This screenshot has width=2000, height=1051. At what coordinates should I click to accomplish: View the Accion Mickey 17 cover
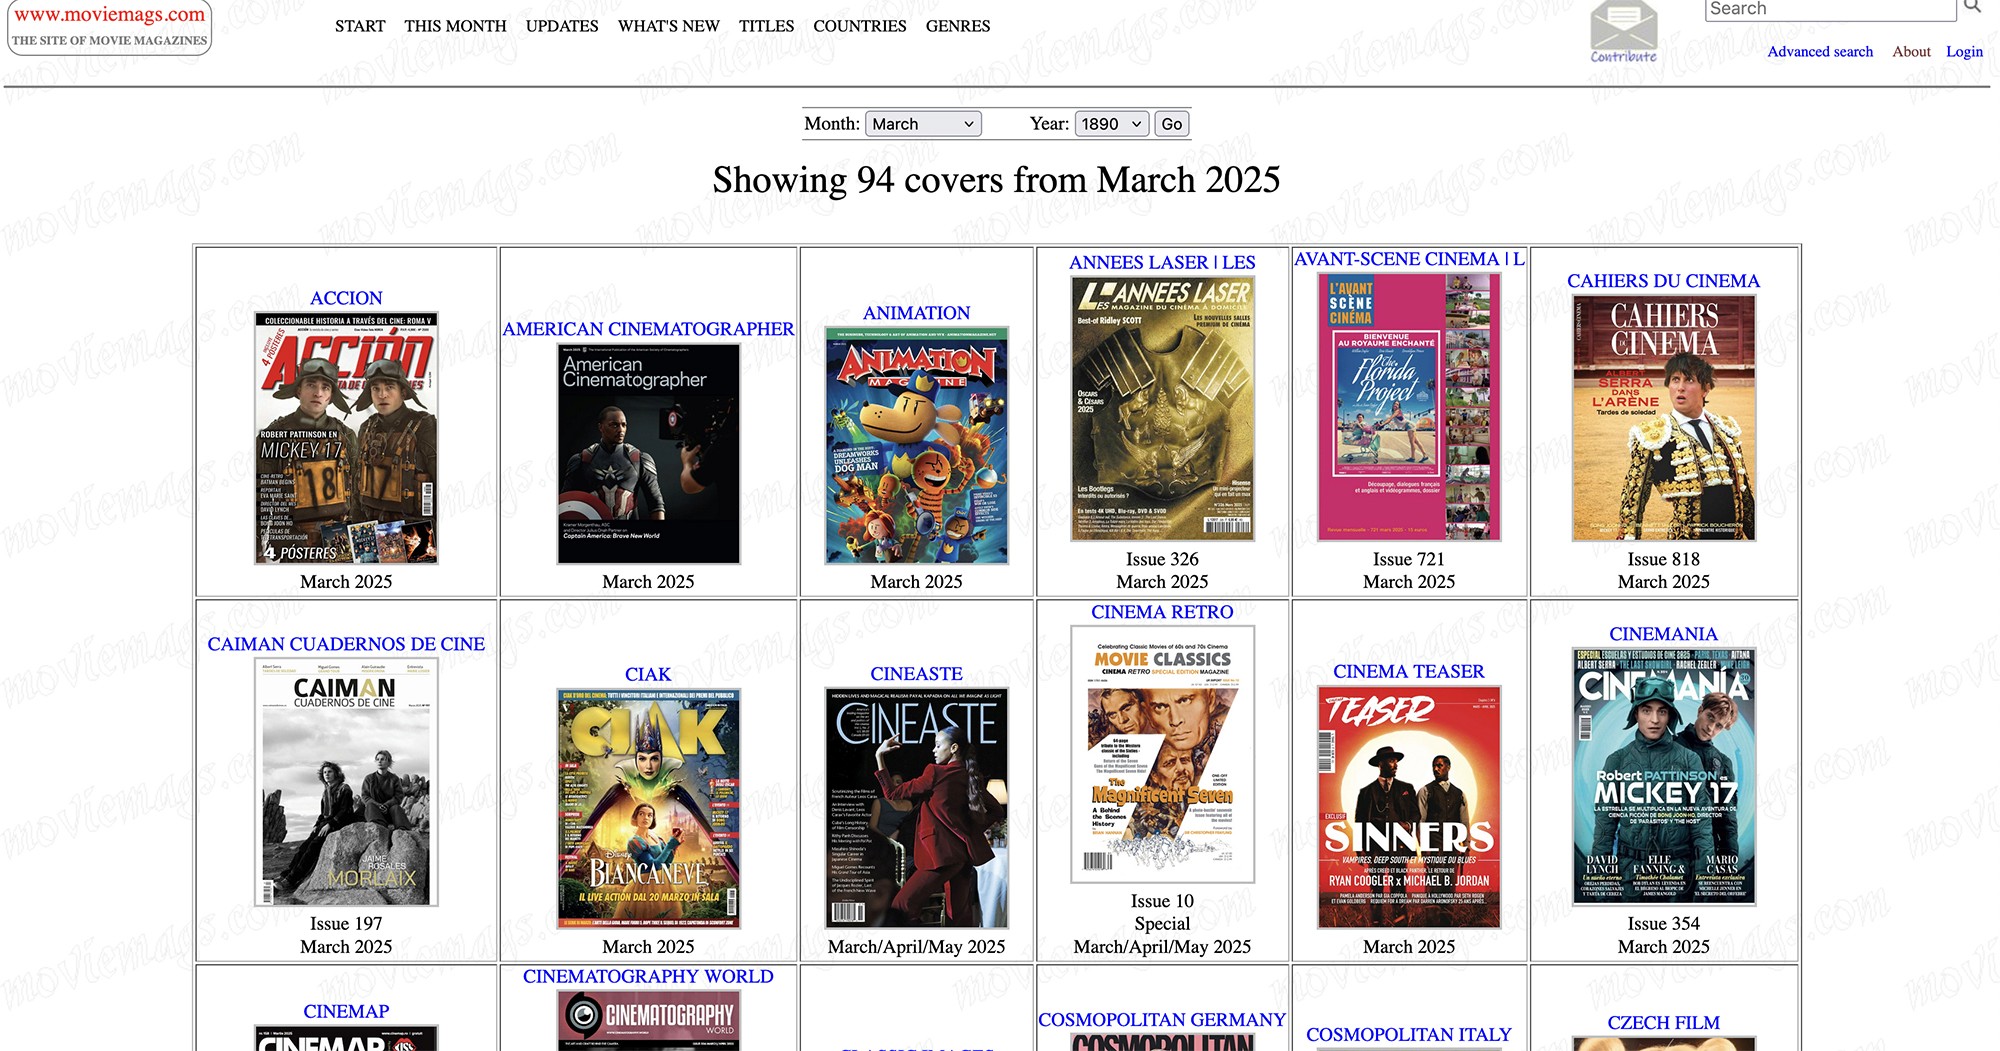[x=346, y=439]
